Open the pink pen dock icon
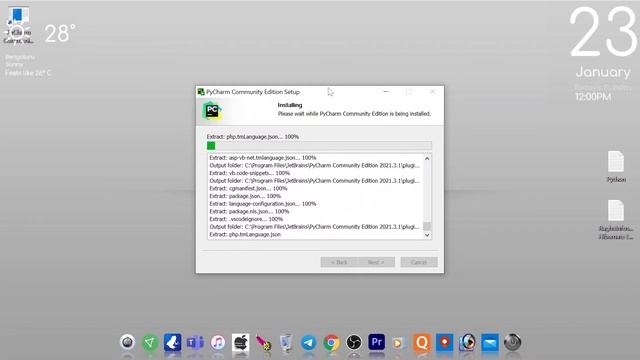 263,342
